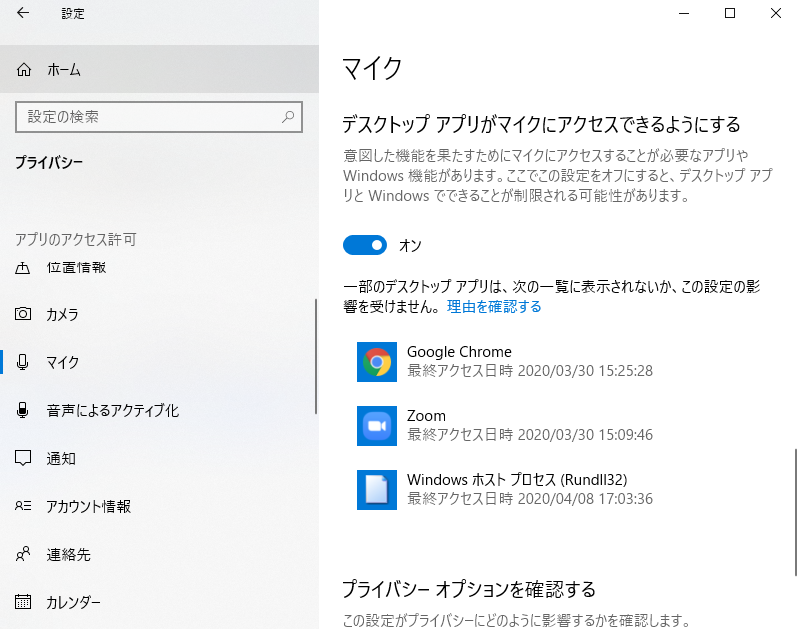This screenshot has height=629, width=798.
Task: Open the 理由を確認する link
Action: pos(494,306)
